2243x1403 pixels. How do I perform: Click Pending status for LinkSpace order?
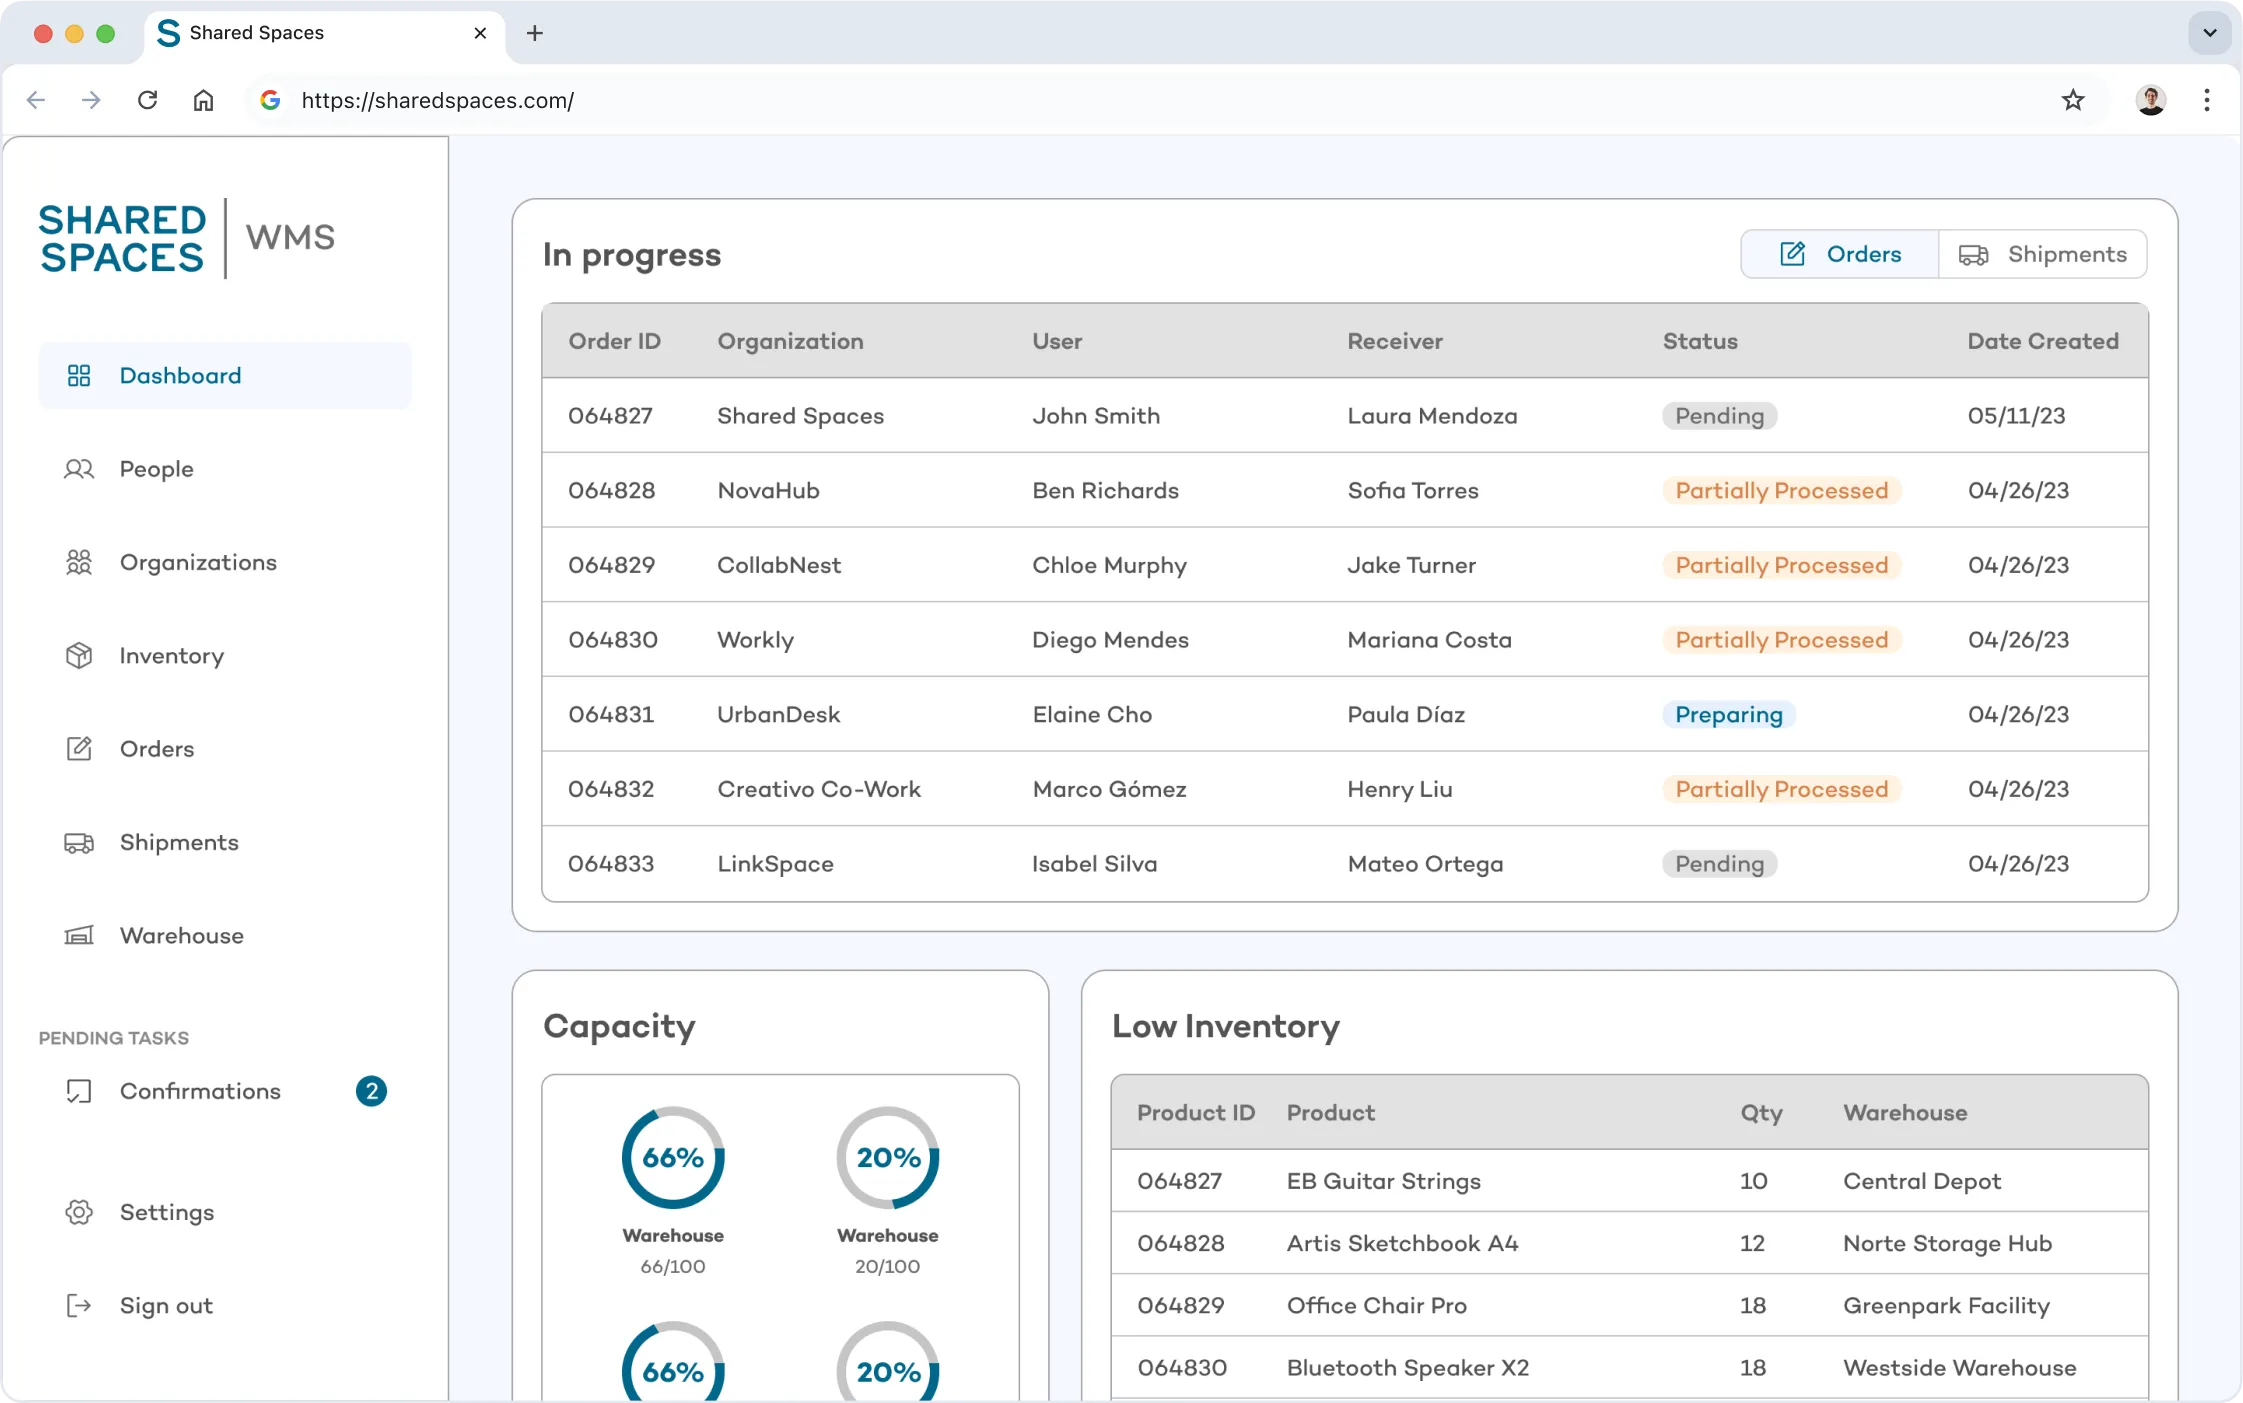pos(1719,863)
